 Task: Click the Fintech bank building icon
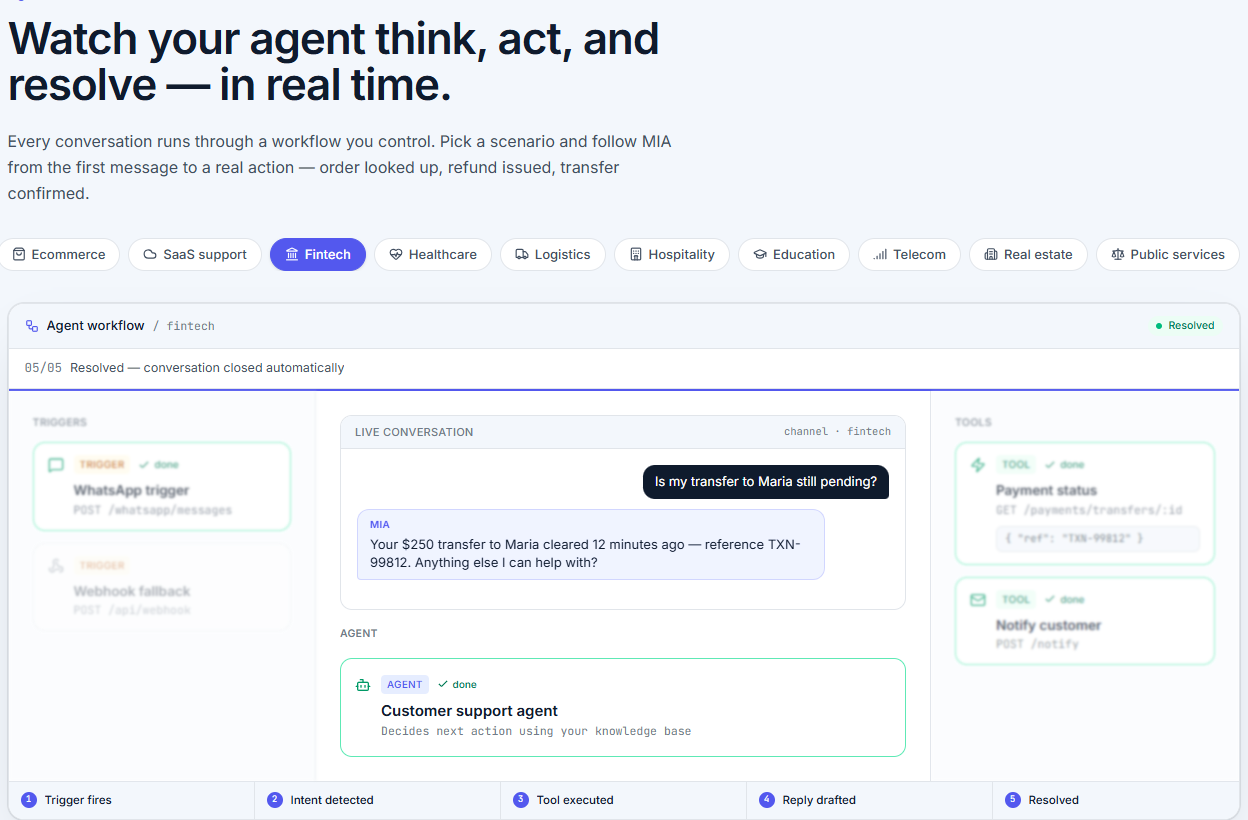(x=292, y=254)
